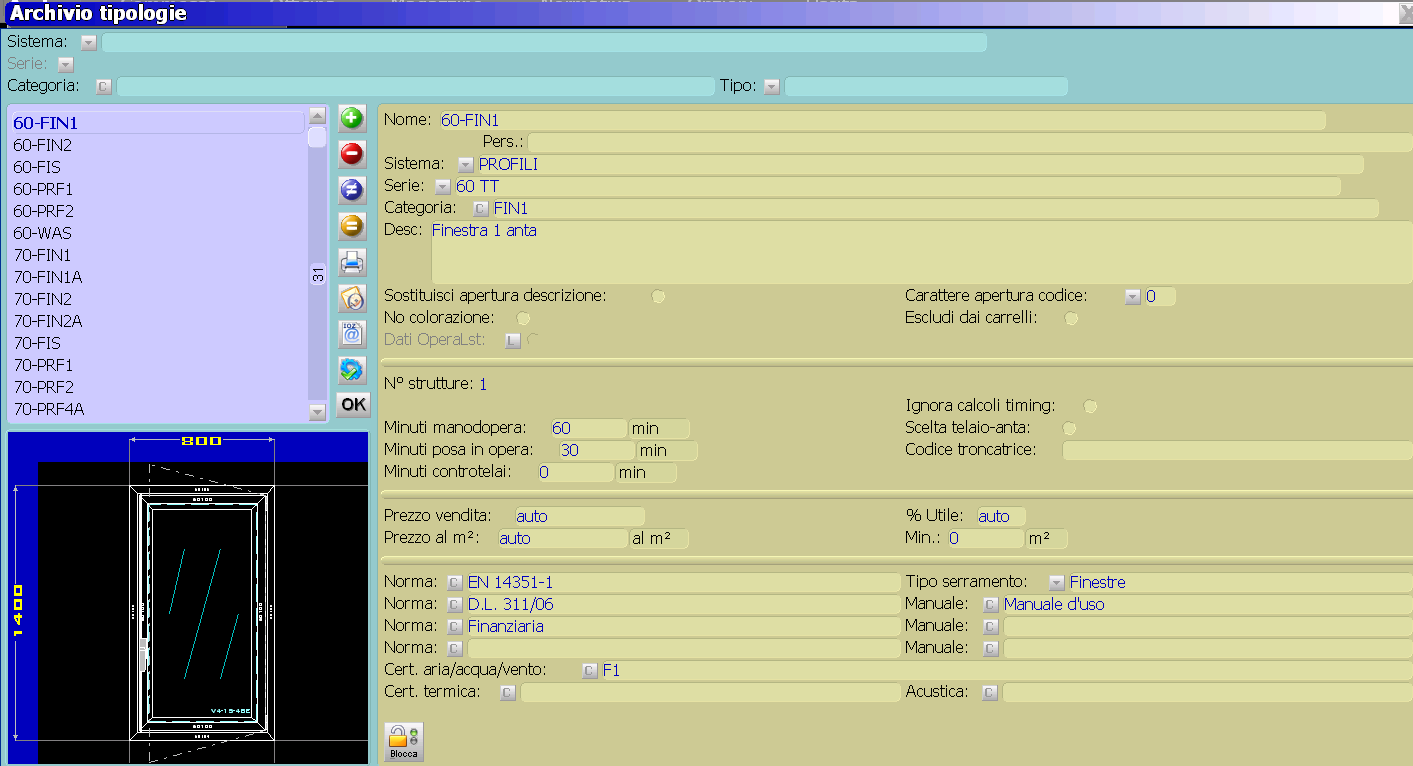The width and height of the screenshot is (1413, 766).
Task: Click the Minuti manodopera value field
Action: [x=588, y=429]
